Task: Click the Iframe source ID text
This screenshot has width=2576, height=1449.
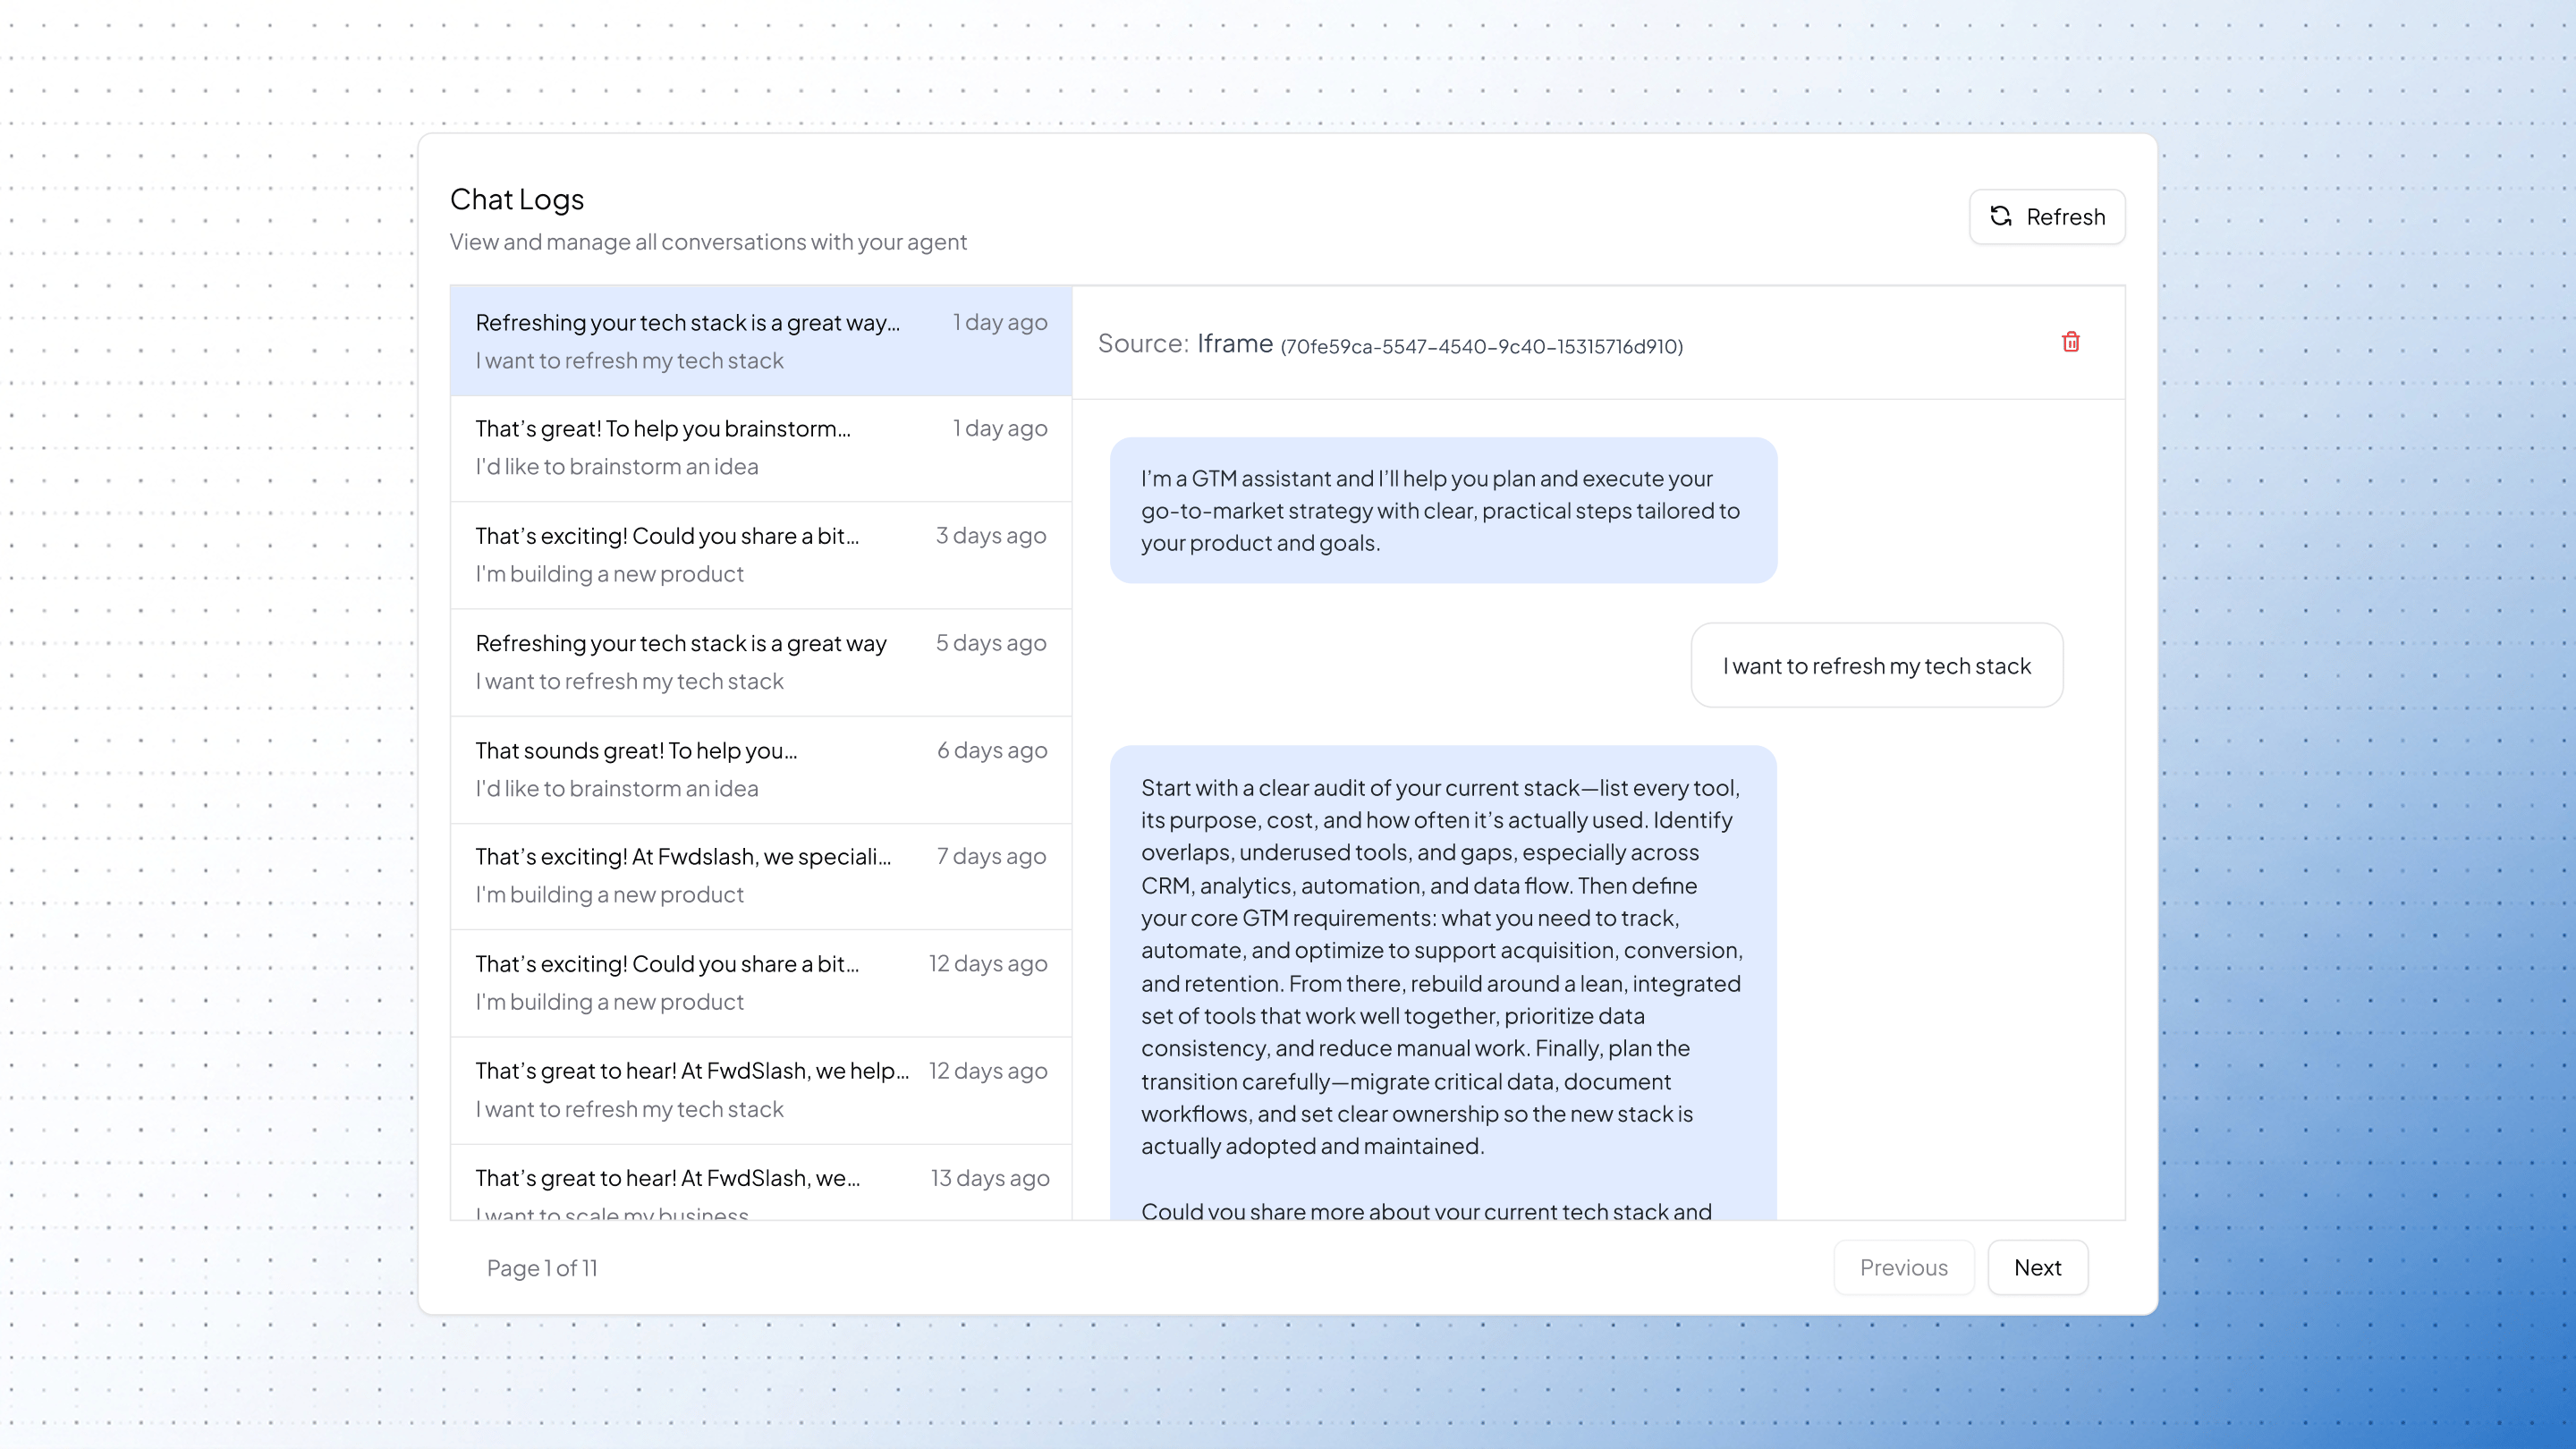Action: pos(1482,347)
